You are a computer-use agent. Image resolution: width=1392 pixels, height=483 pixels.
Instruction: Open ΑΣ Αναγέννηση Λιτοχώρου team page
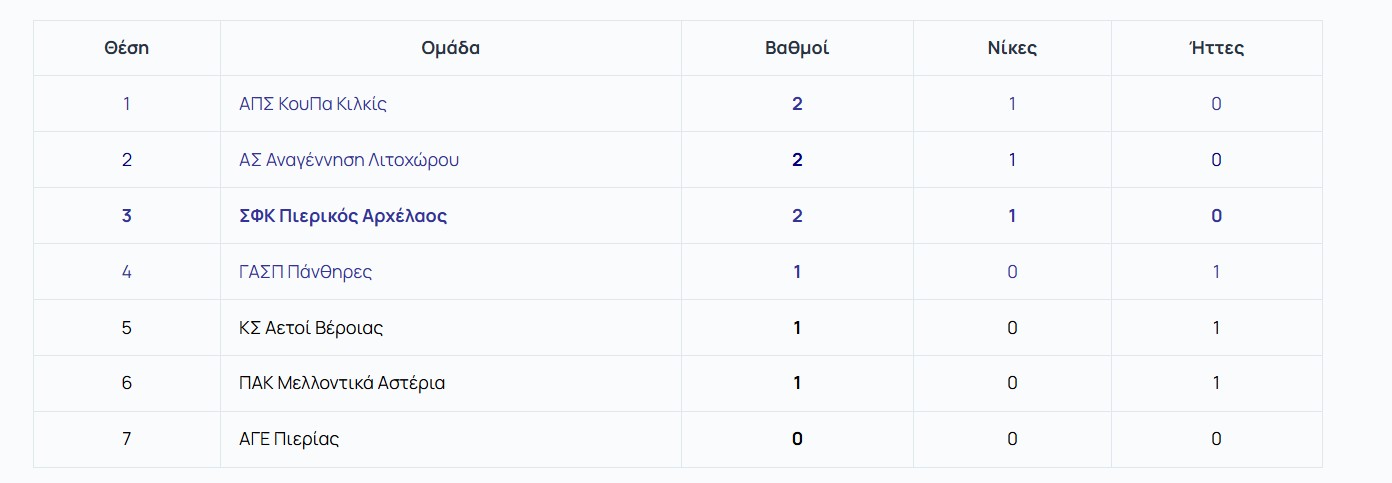click(349, 160)
